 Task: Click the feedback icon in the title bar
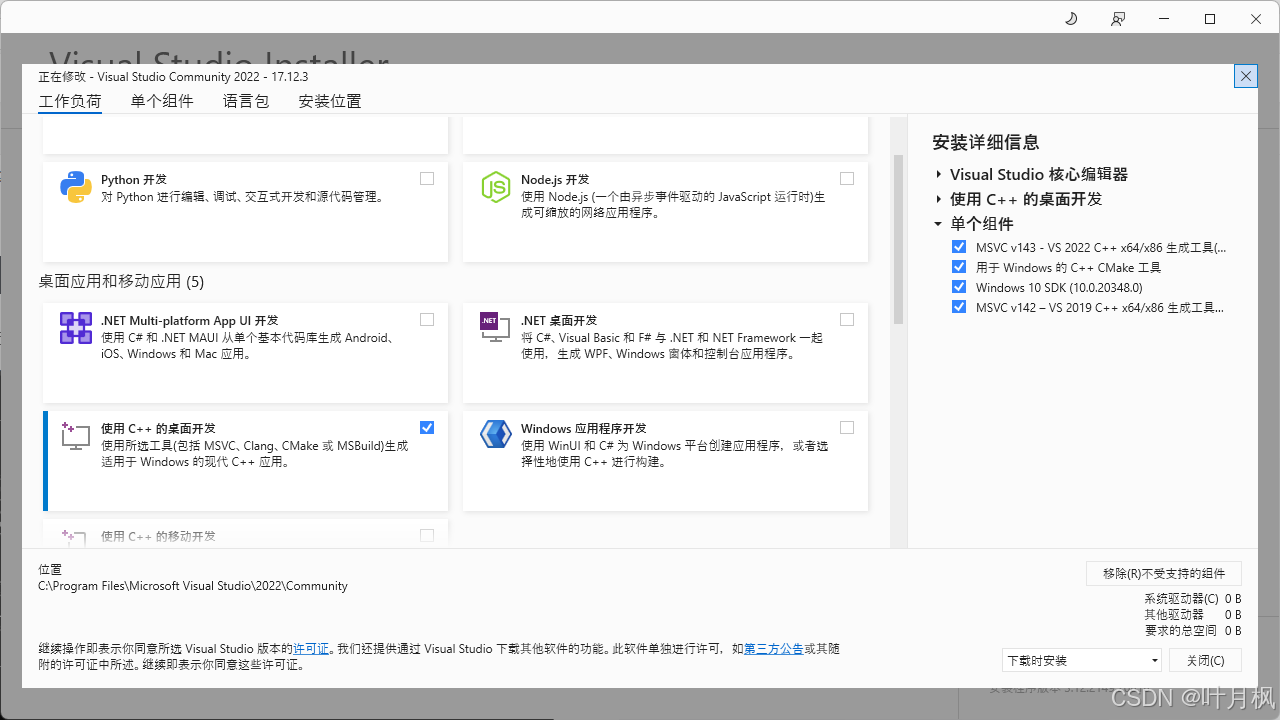coord(1118,19)
